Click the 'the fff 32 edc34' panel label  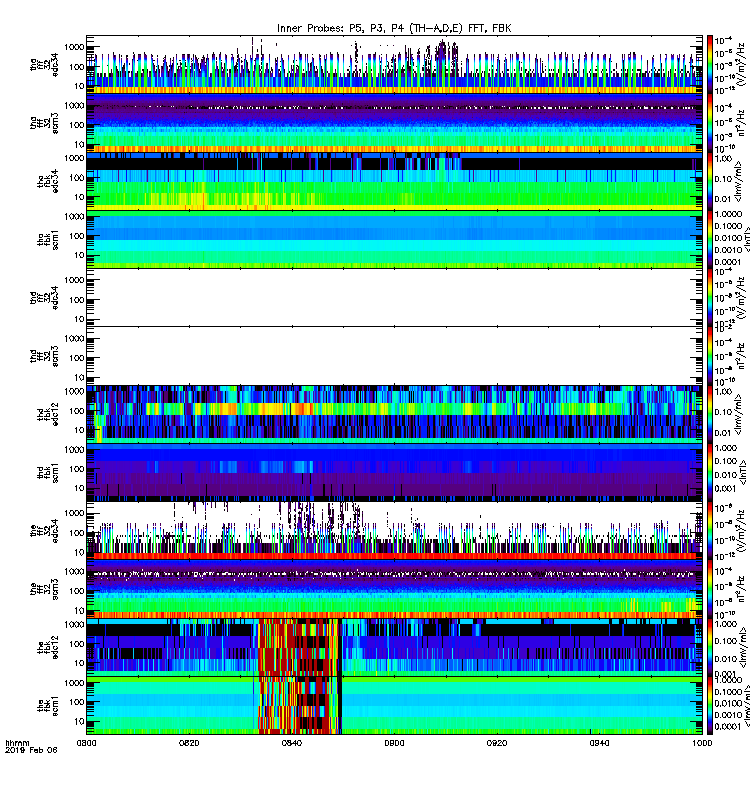(44, 531)
